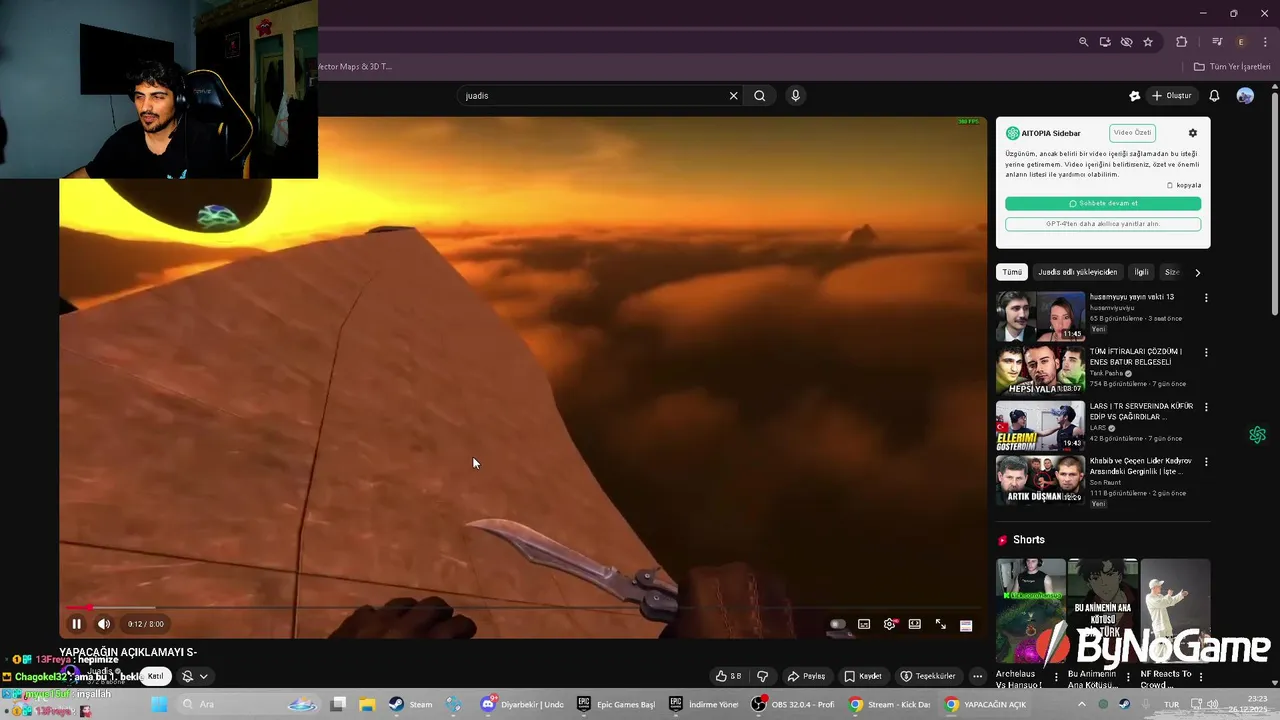Open options menu for the LARS video
Image resolution: width=1280 pixels, height=720 pixels.
[x=1206, y=407]
